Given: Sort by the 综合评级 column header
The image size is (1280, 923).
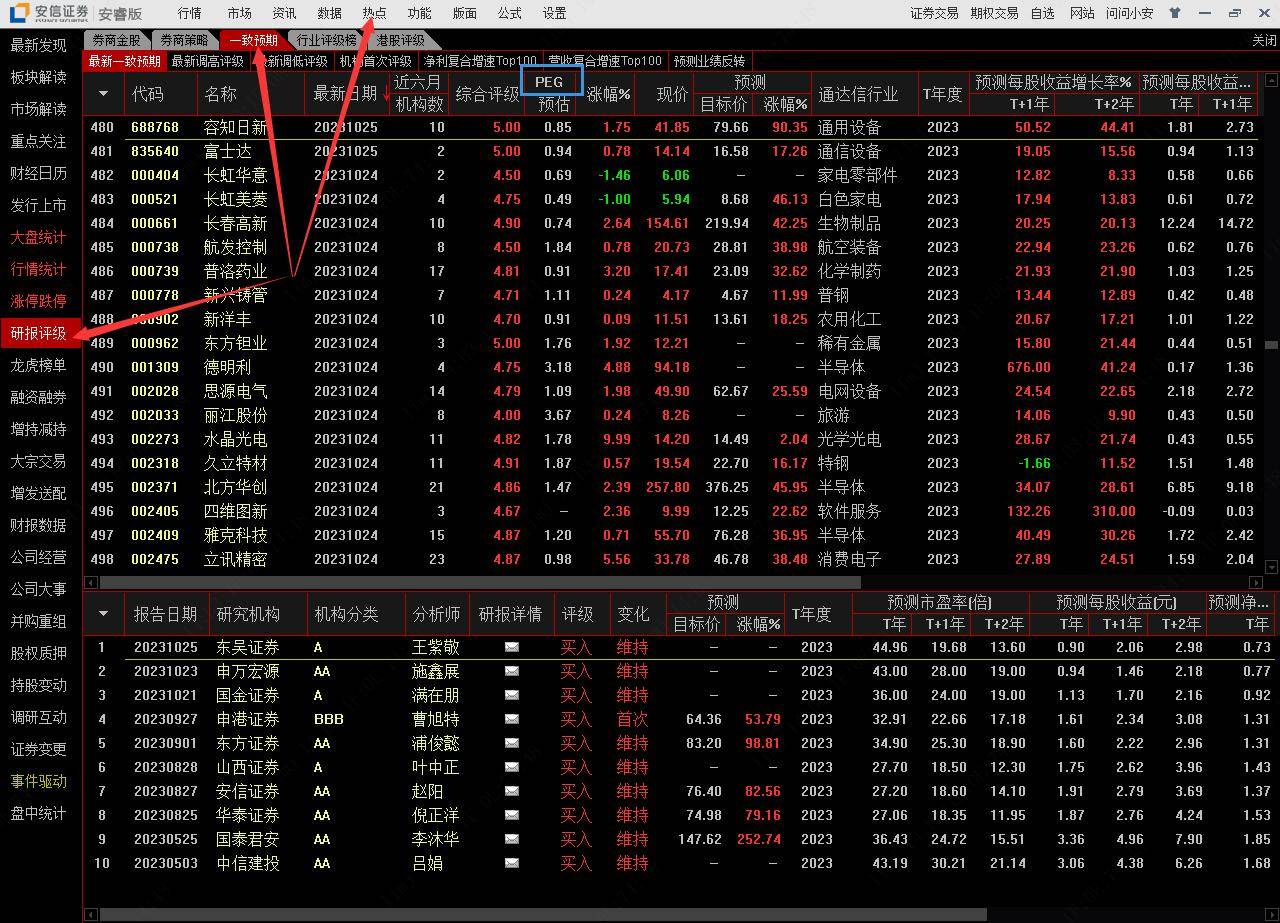Looking at the screenshot, I should click(487, 94).
